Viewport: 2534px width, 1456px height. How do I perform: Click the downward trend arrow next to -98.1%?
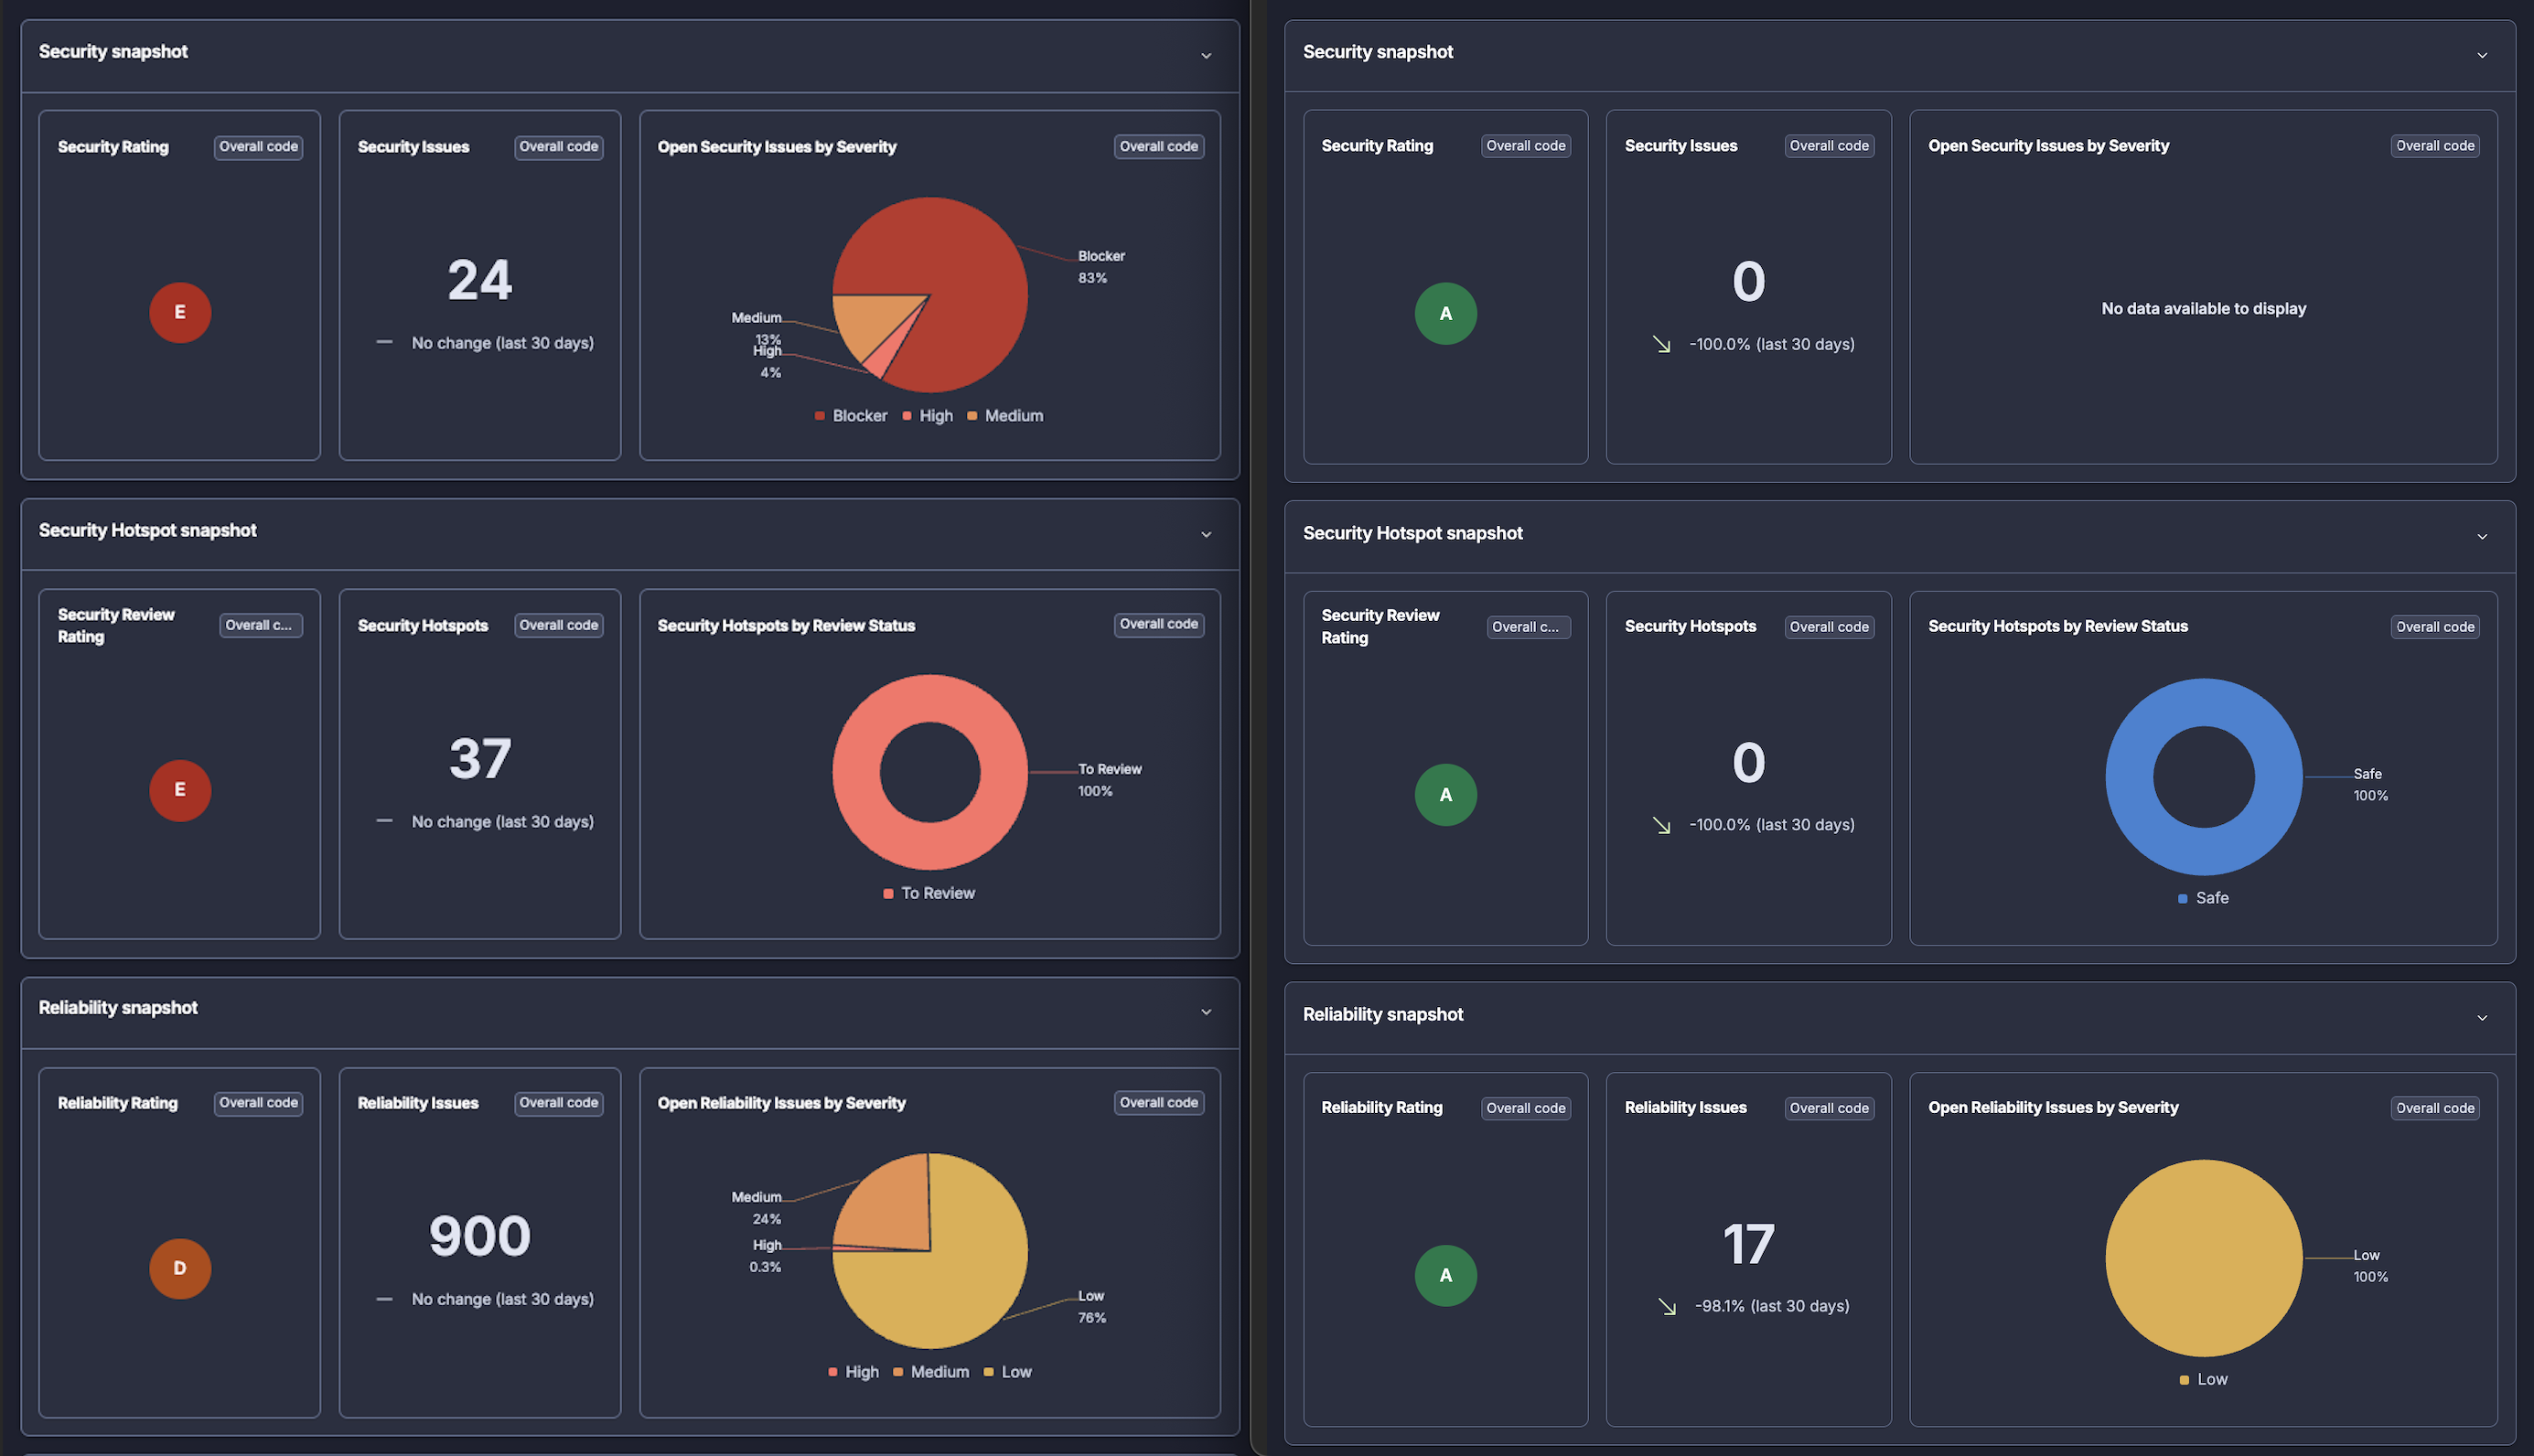click(x=1666, y=1306)
